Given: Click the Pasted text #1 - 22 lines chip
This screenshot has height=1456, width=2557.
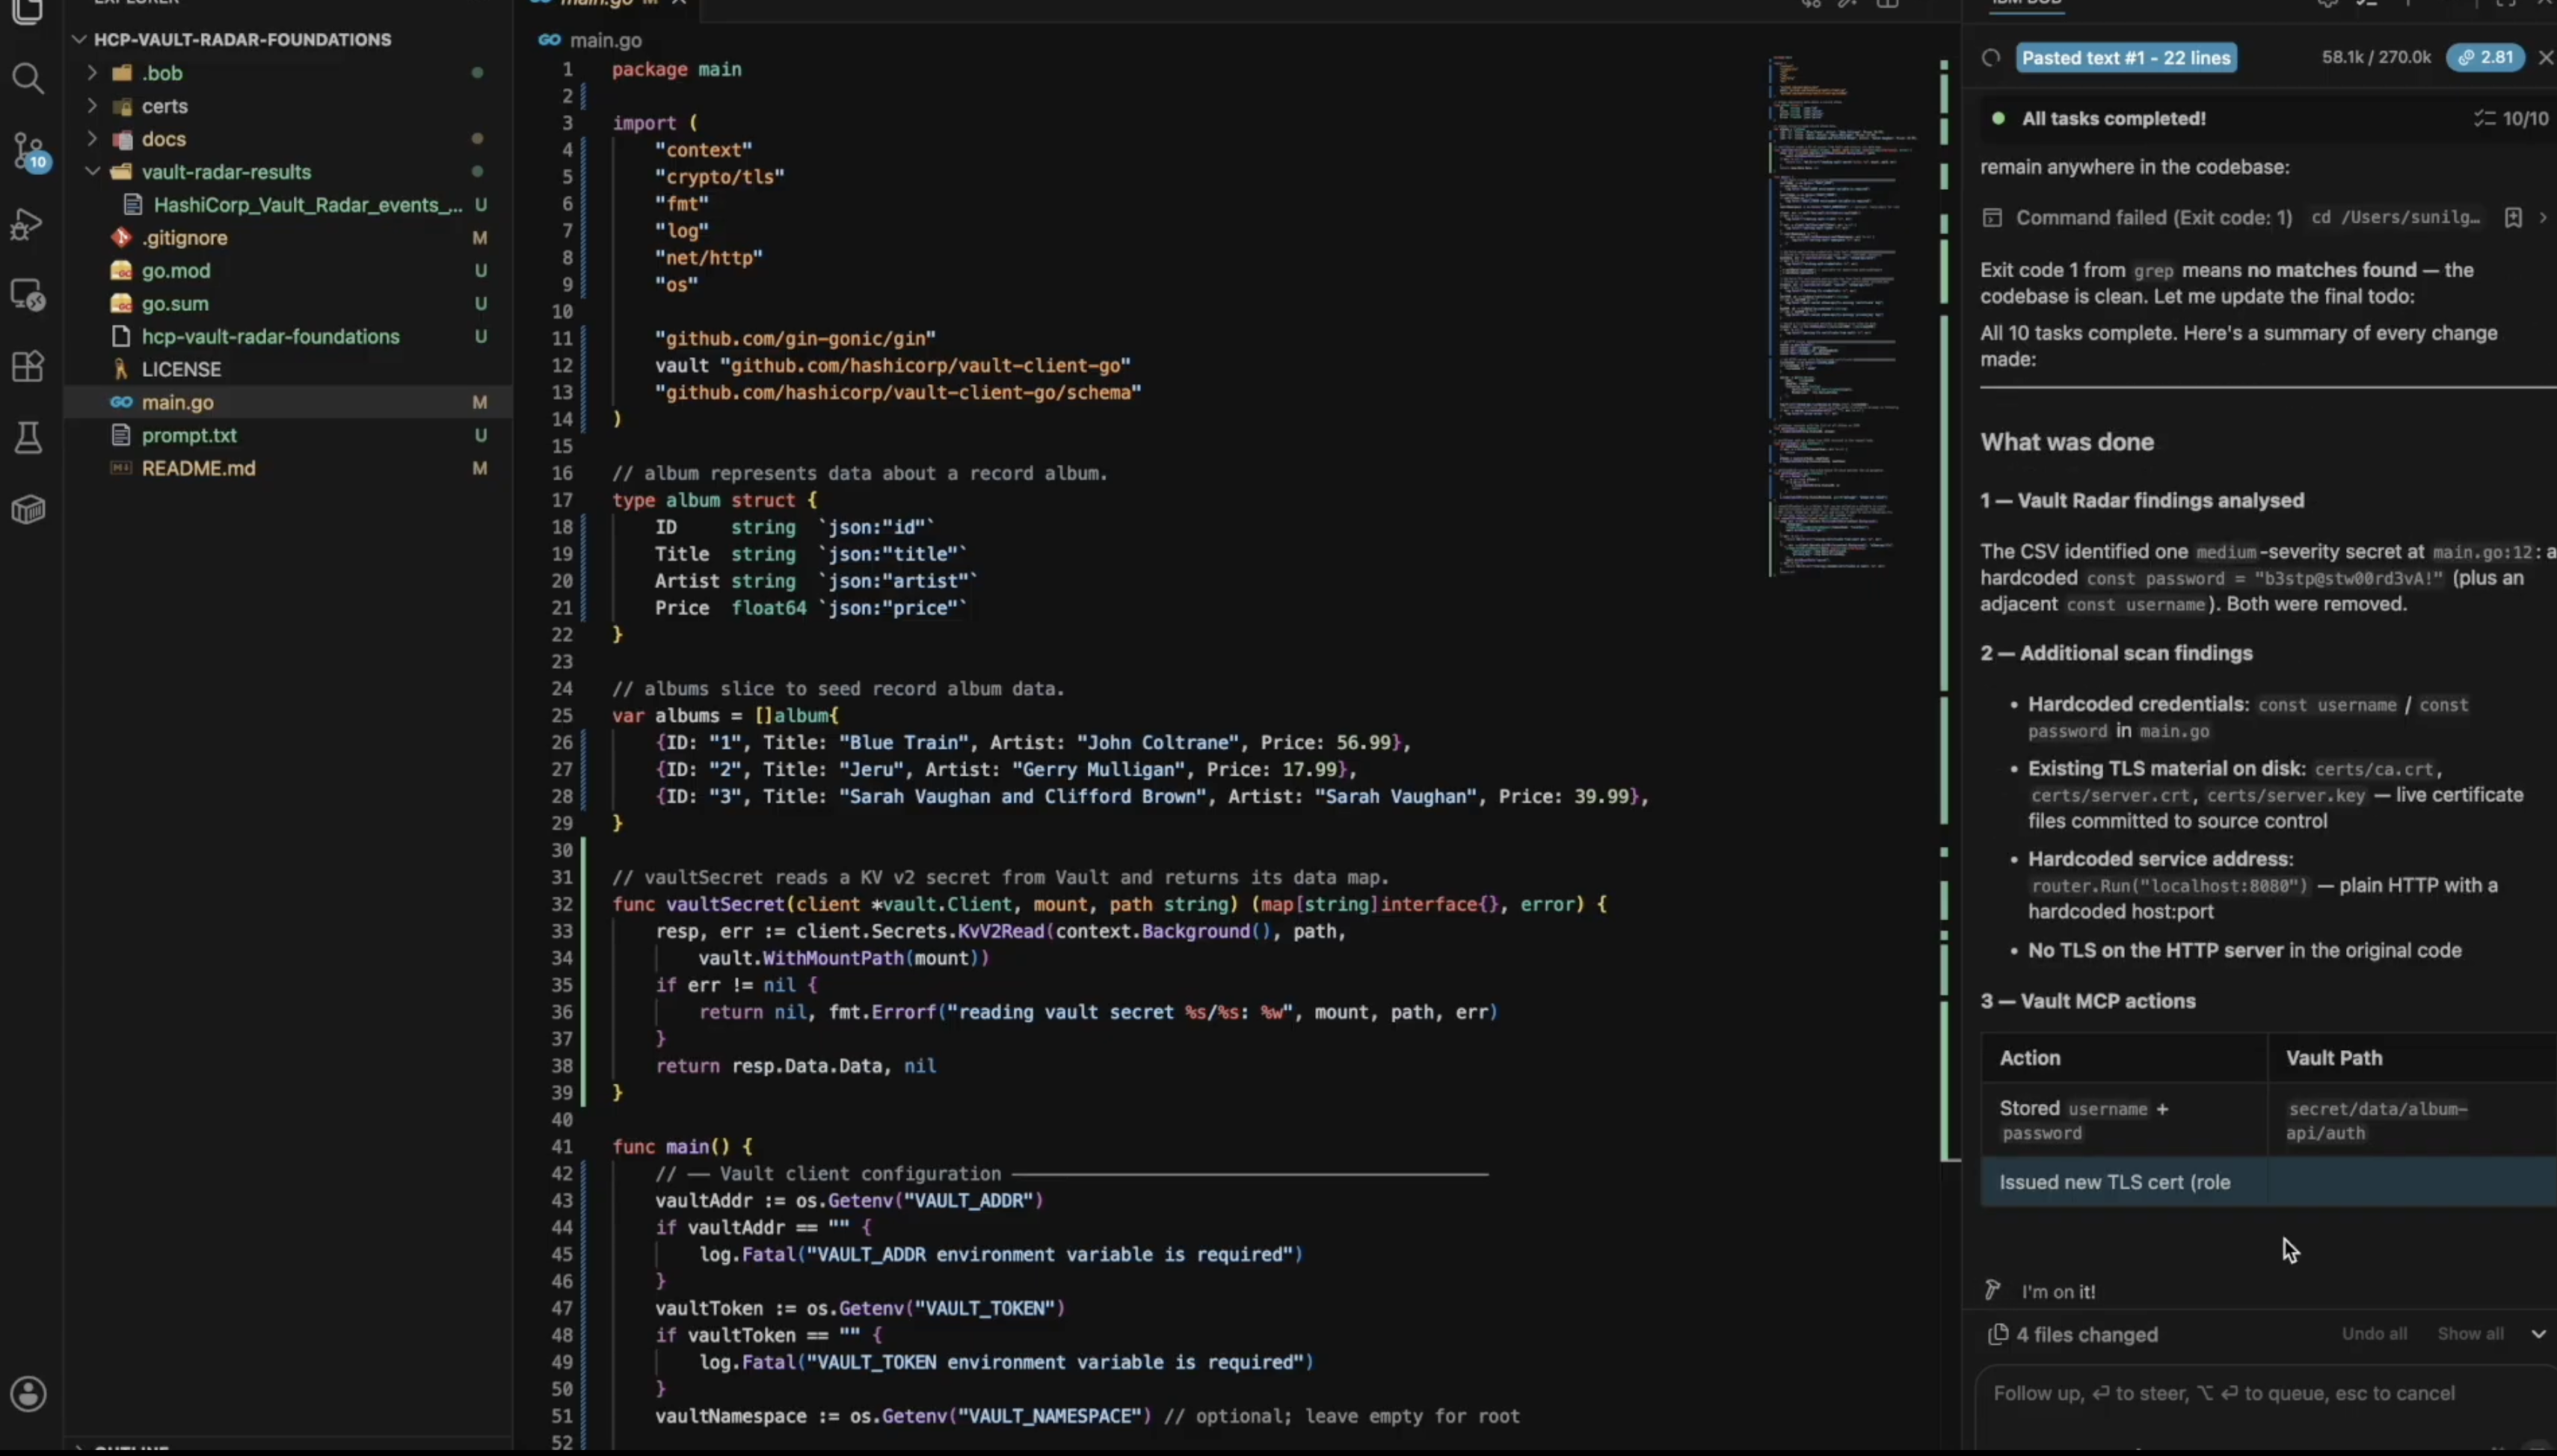Looking at the screenshot, I should coord(2126,58).
